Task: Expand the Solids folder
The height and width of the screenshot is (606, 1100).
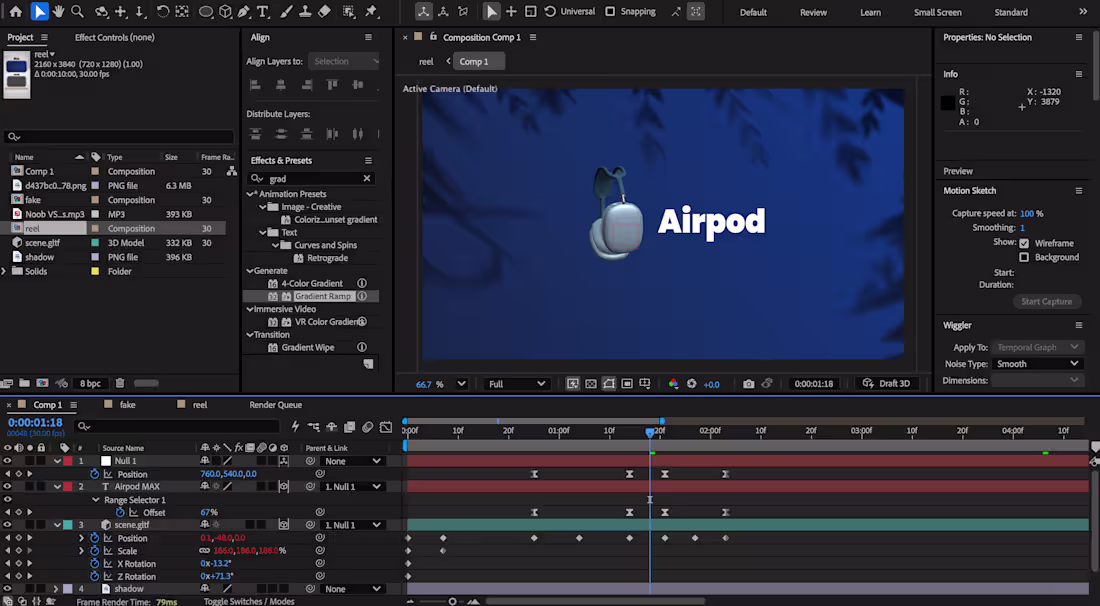Action: click(x=4, y=271)
